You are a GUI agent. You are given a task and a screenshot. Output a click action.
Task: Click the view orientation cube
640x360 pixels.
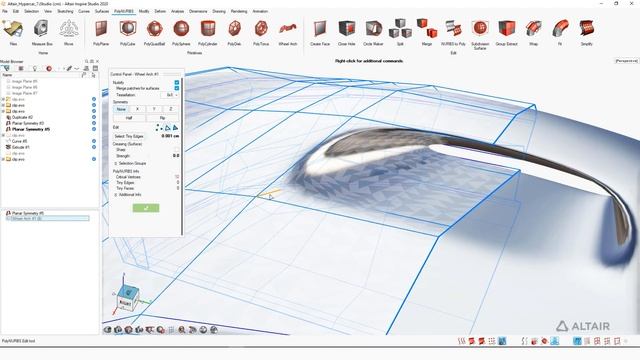tap(127, 297)
